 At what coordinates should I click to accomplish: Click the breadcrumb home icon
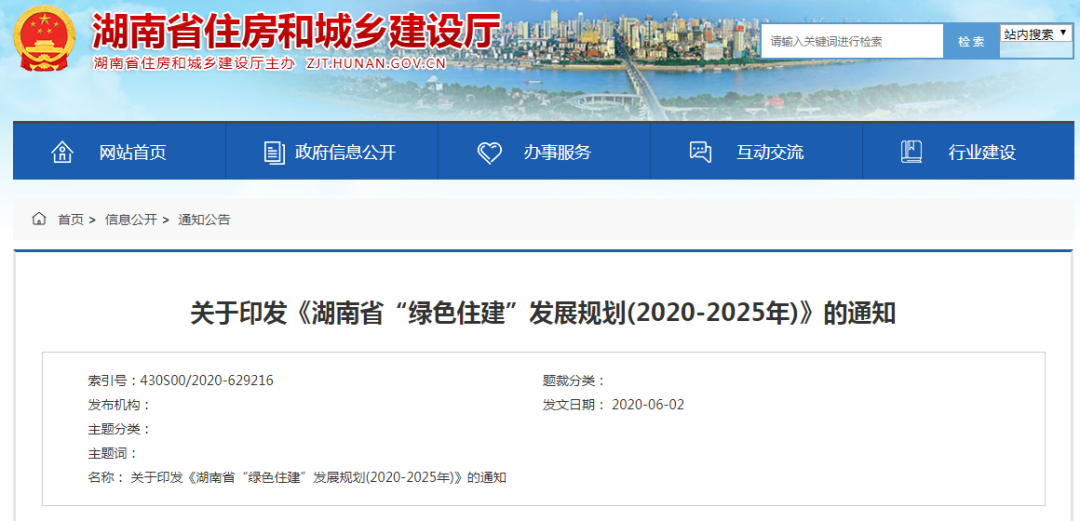(39, 219)
